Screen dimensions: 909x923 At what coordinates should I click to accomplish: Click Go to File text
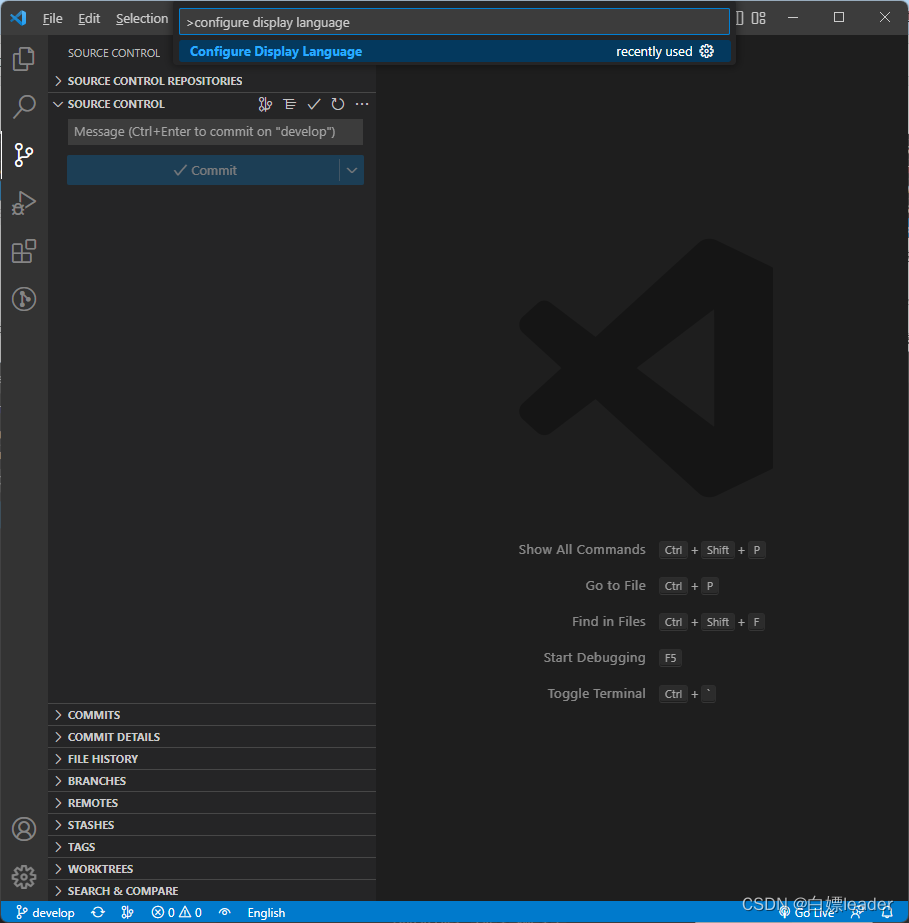point(615,586)
